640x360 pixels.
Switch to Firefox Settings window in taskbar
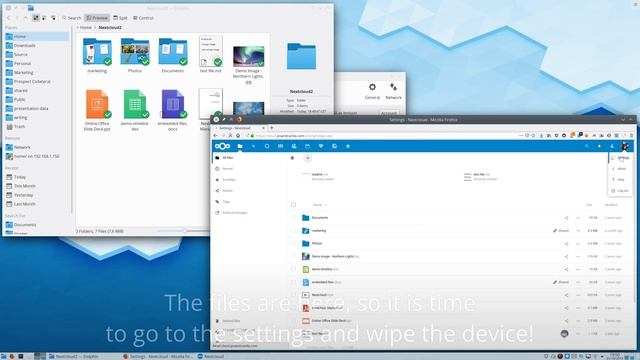pyautogui.click(x=159, y=356)
